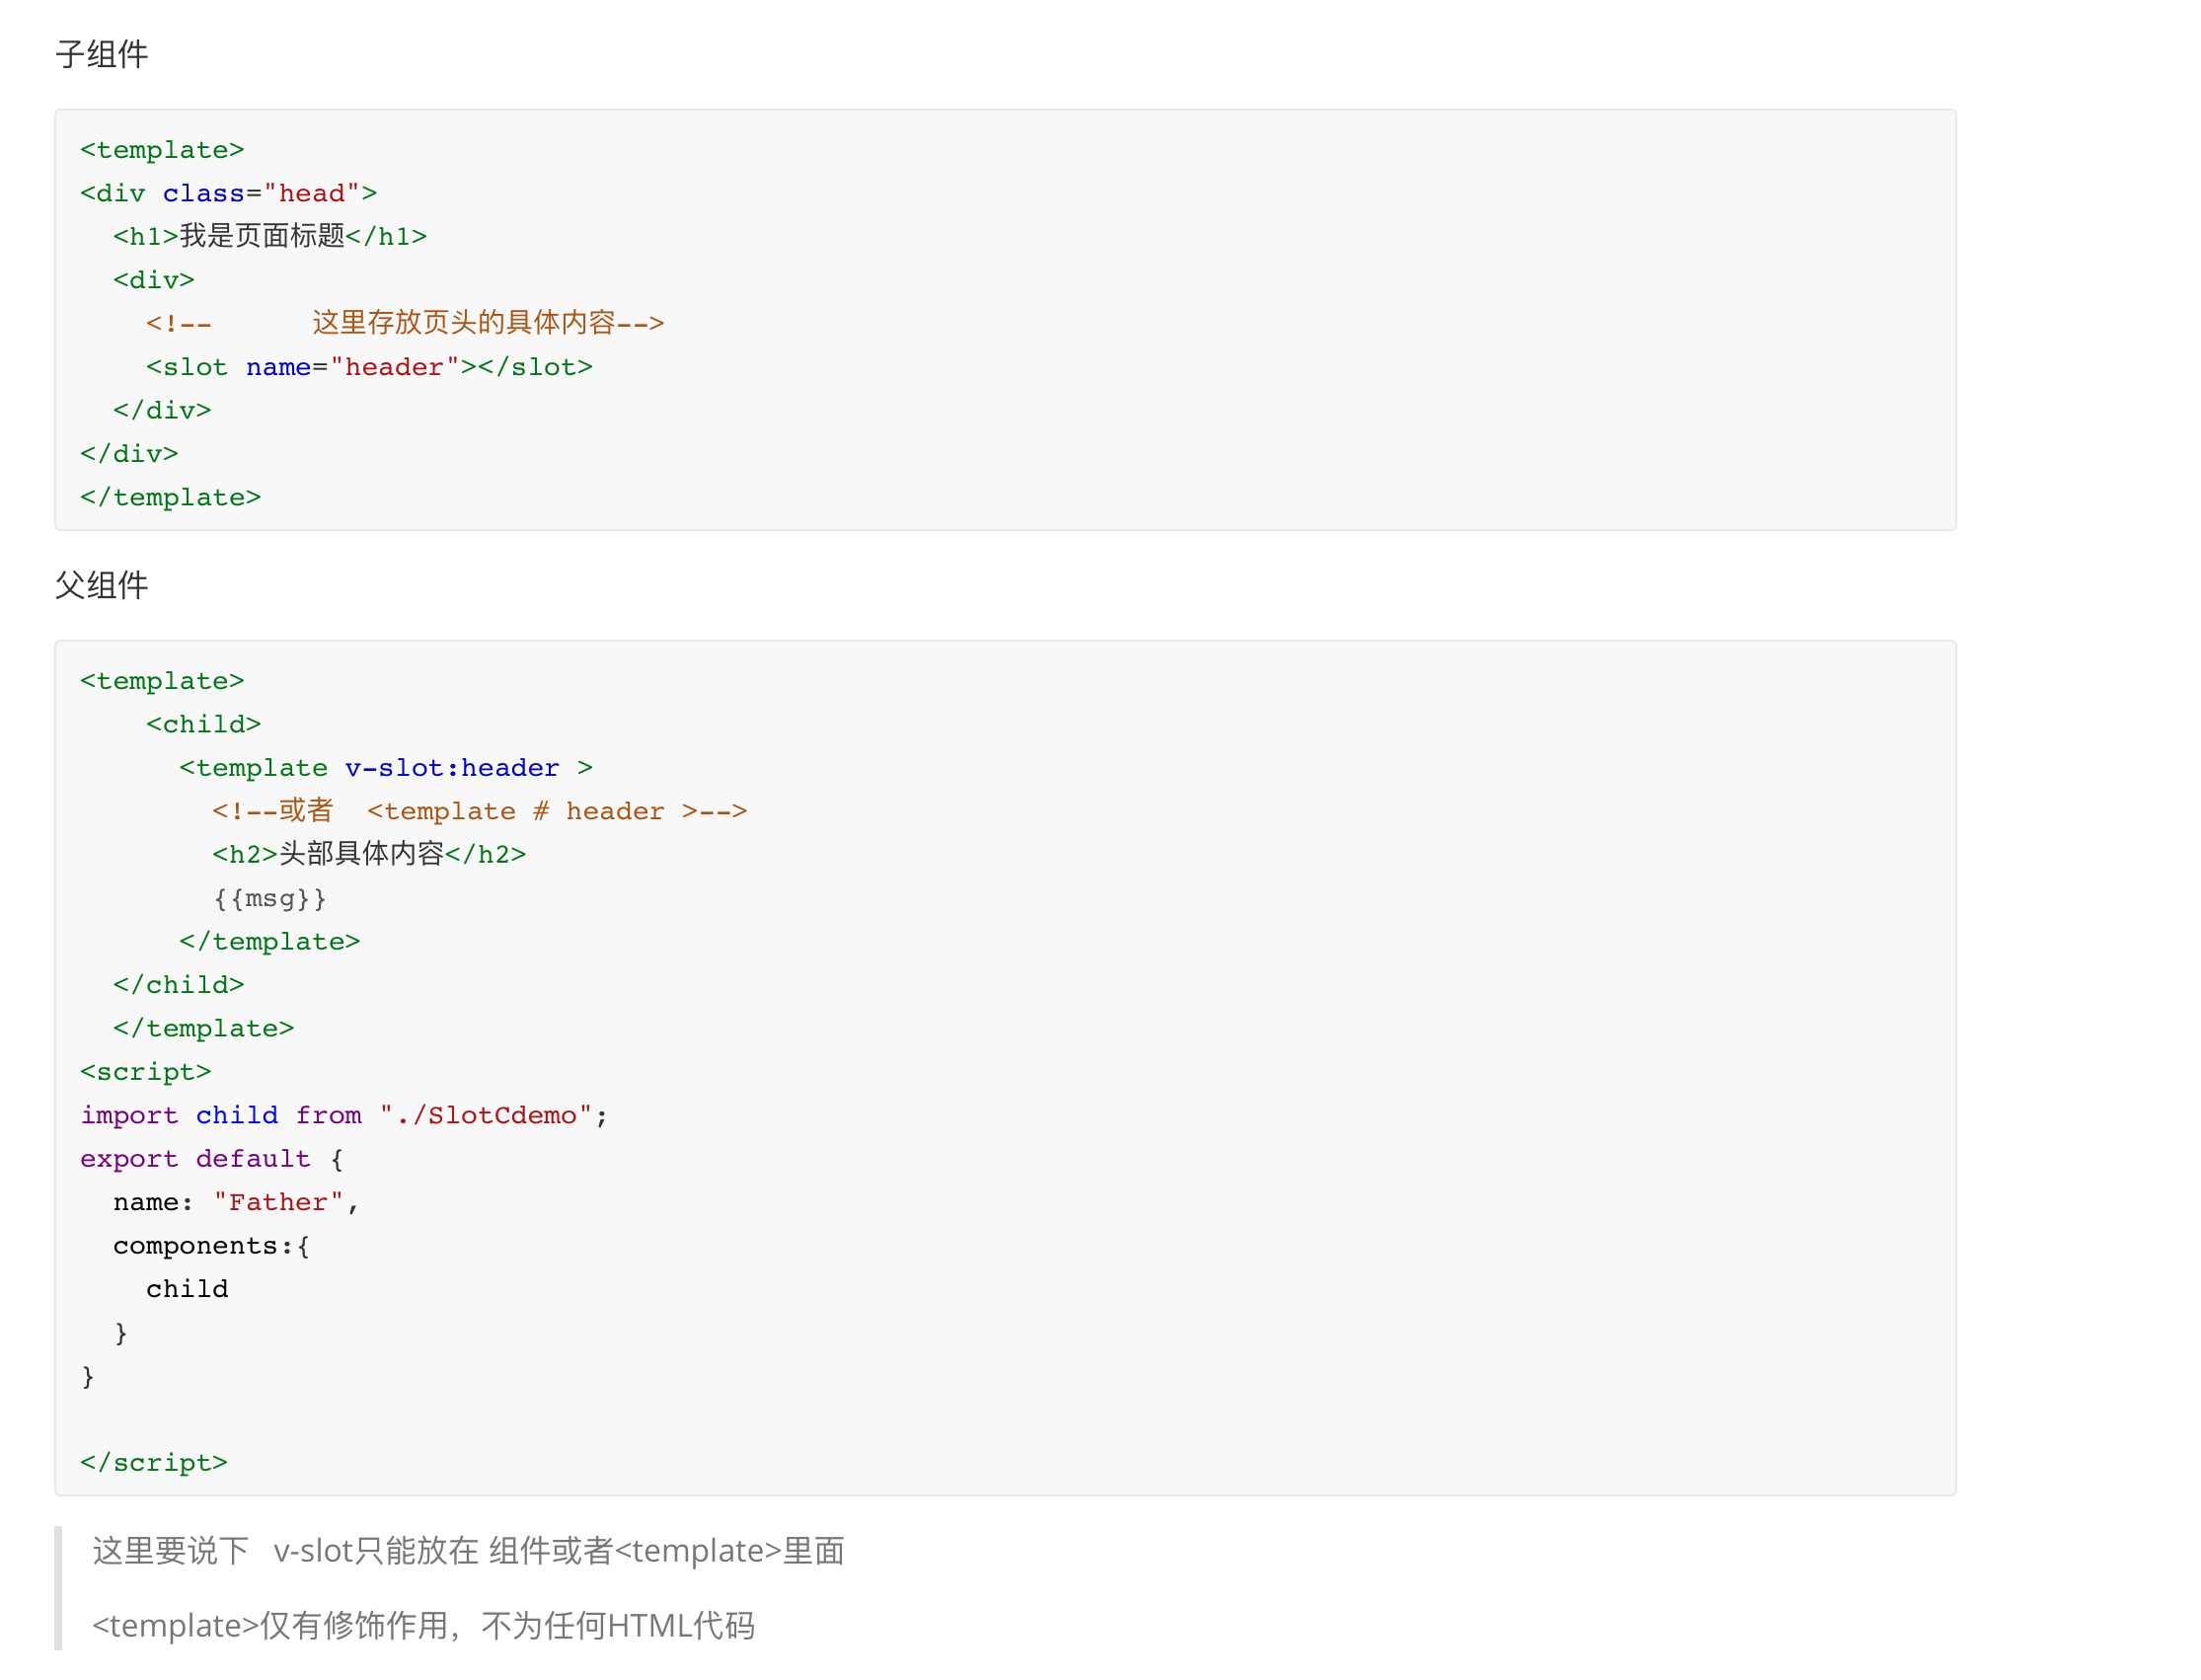Click the h2 头部具体内容 line

369,854
